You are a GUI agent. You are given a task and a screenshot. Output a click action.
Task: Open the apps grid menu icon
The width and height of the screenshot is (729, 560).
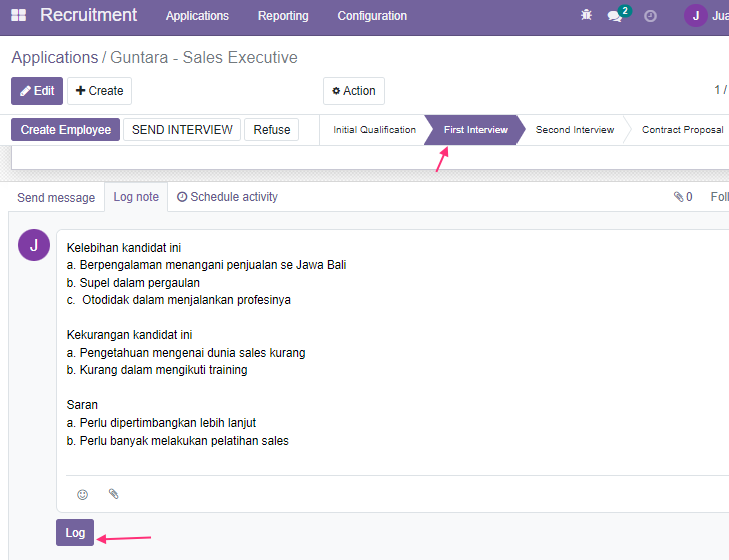pos(19,15)
